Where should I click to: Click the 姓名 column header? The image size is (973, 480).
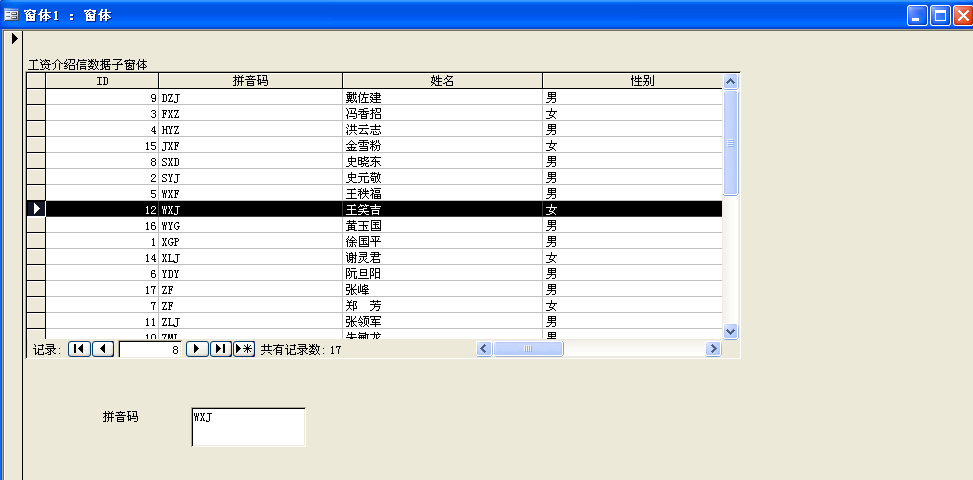[442, 80]
